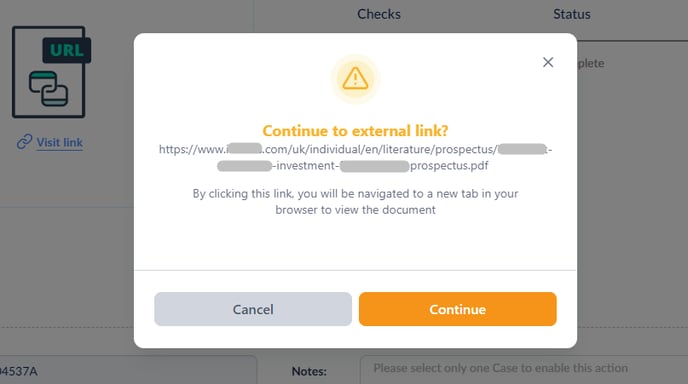Click the overlapping windows glyph in document icon
The image size is (688, 384).
point(48,89)
